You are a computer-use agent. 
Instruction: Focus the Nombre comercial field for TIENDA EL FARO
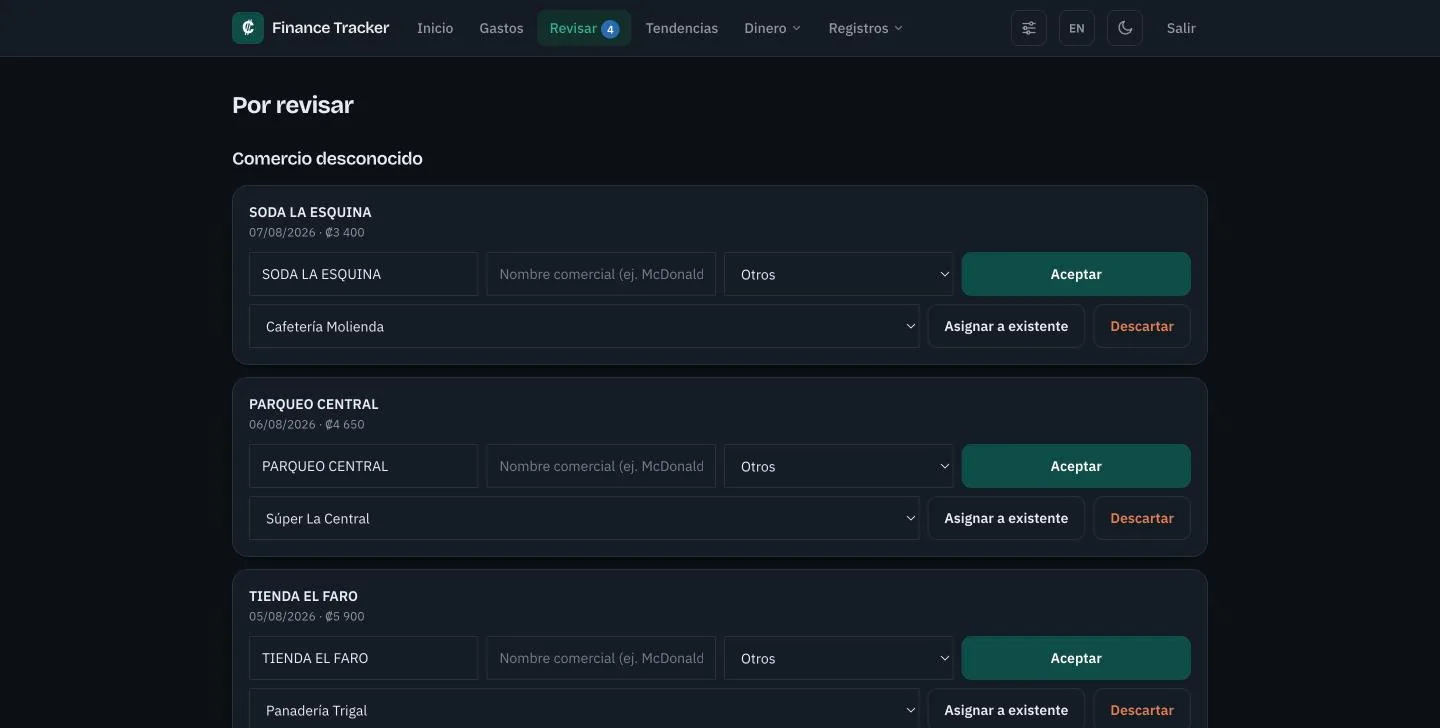601,658
